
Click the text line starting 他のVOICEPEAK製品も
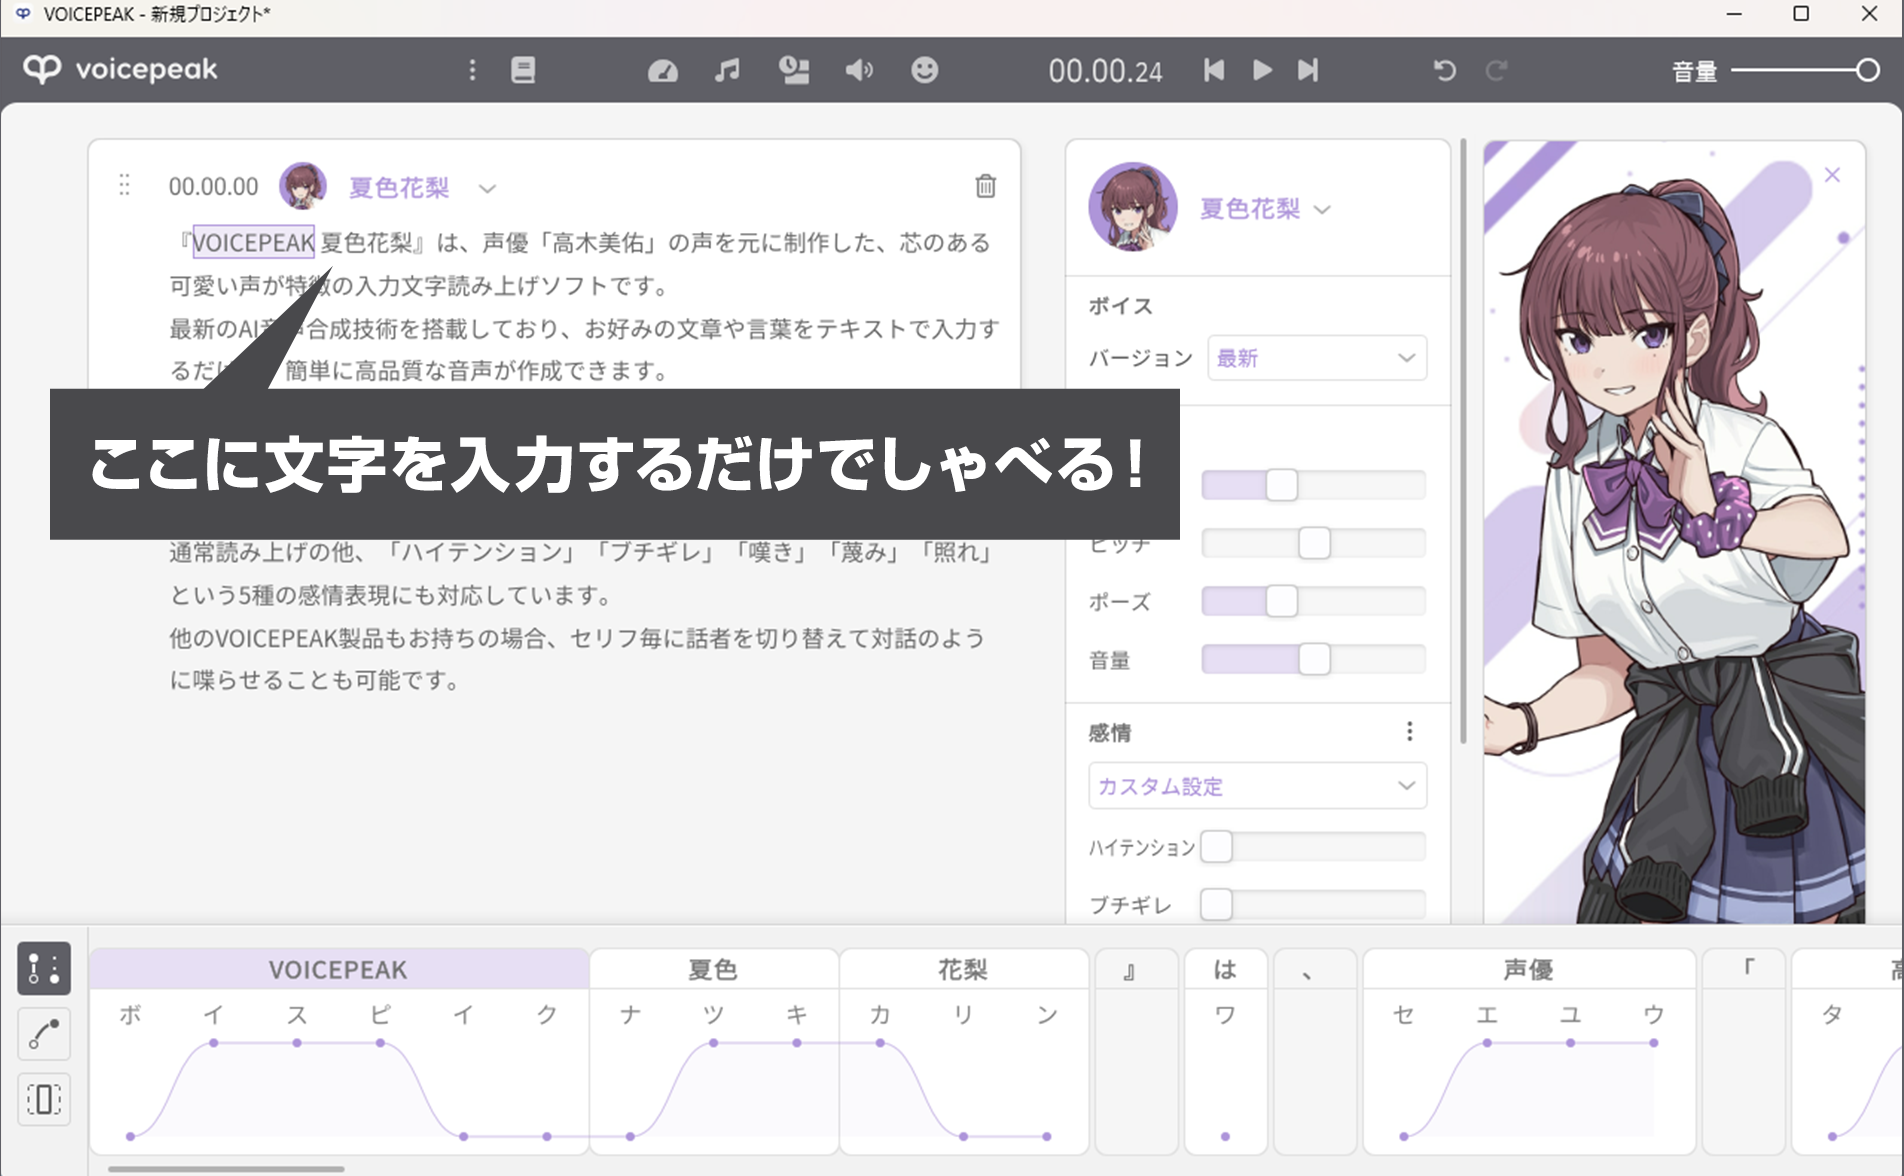(x=577, y=638)
